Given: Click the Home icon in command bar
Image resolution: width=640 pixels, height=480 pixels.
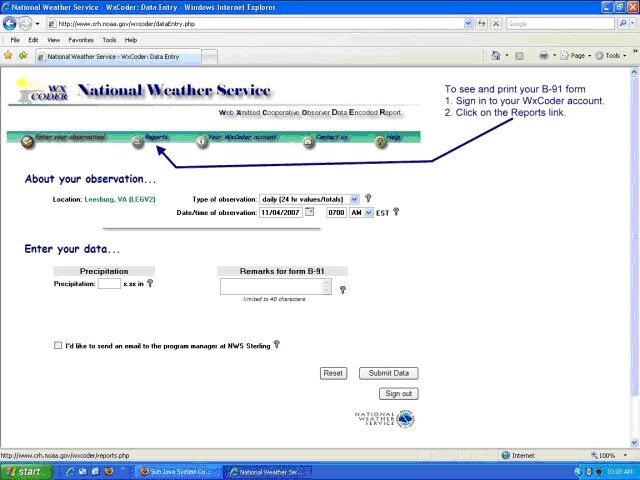Looking at the screenshot, I should coord(496,56).
